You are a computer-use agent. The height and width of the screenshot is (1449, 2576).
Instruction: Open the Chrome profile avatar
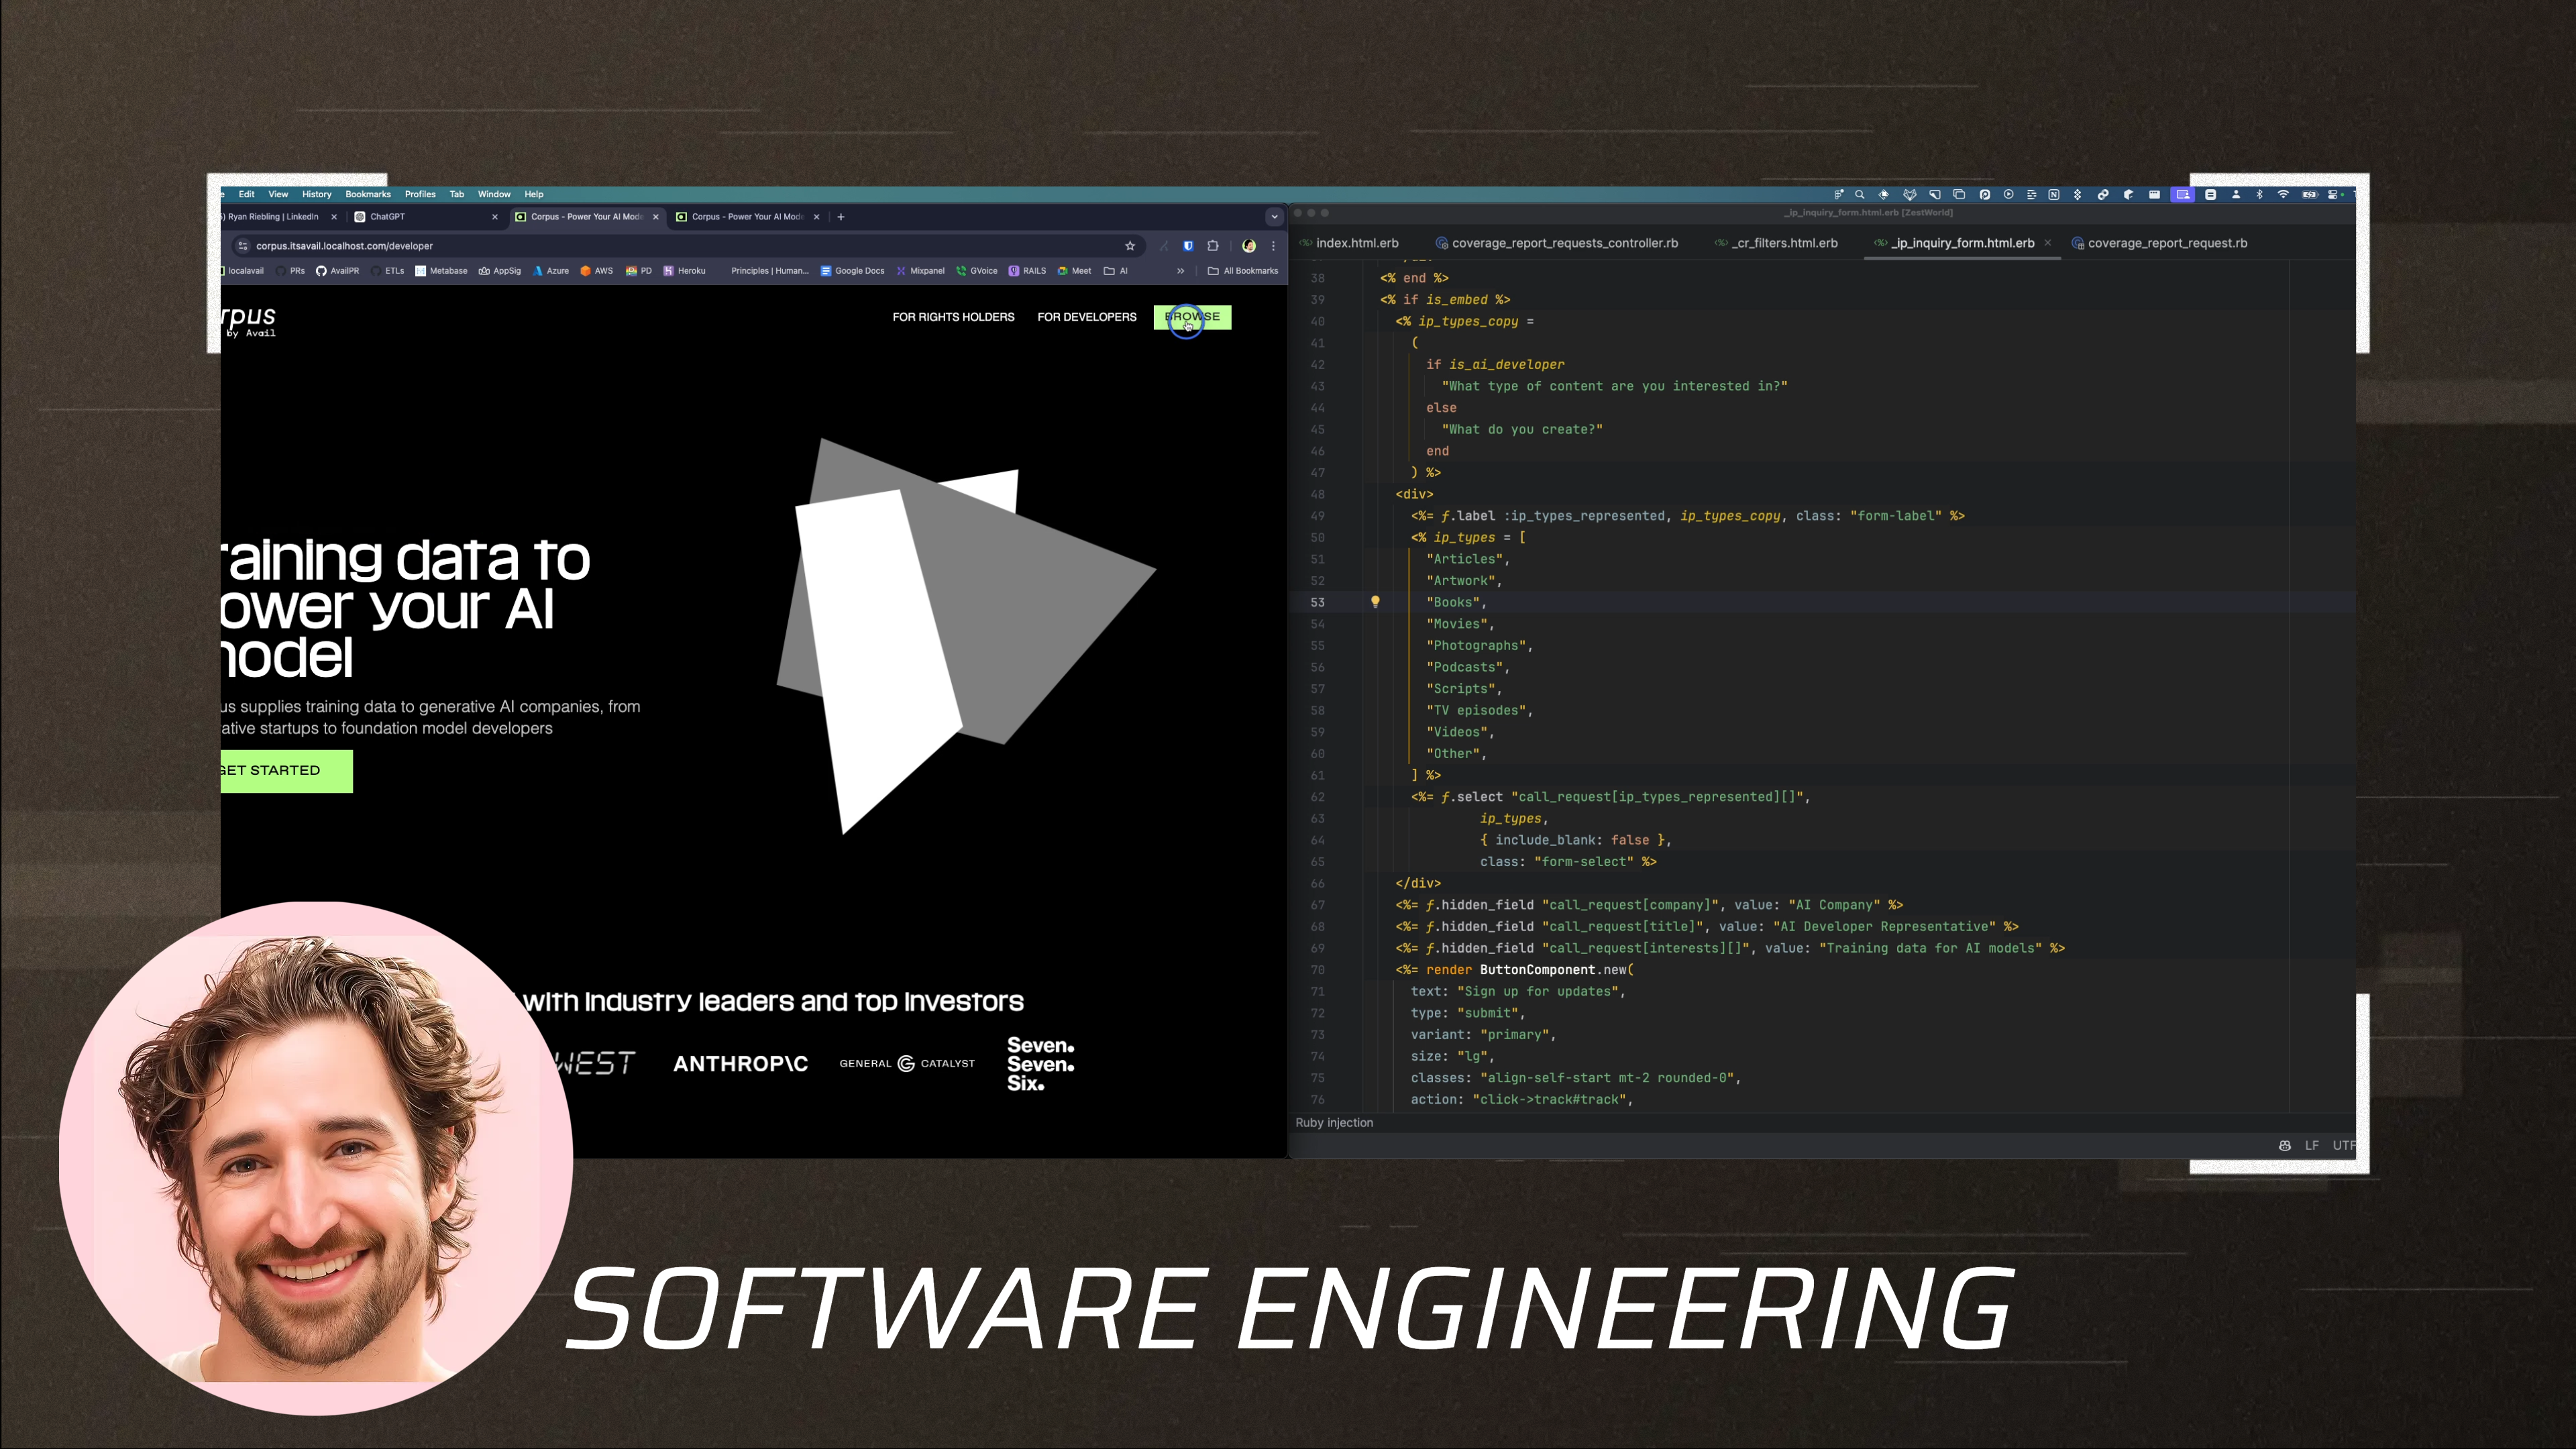[1249, 246]
